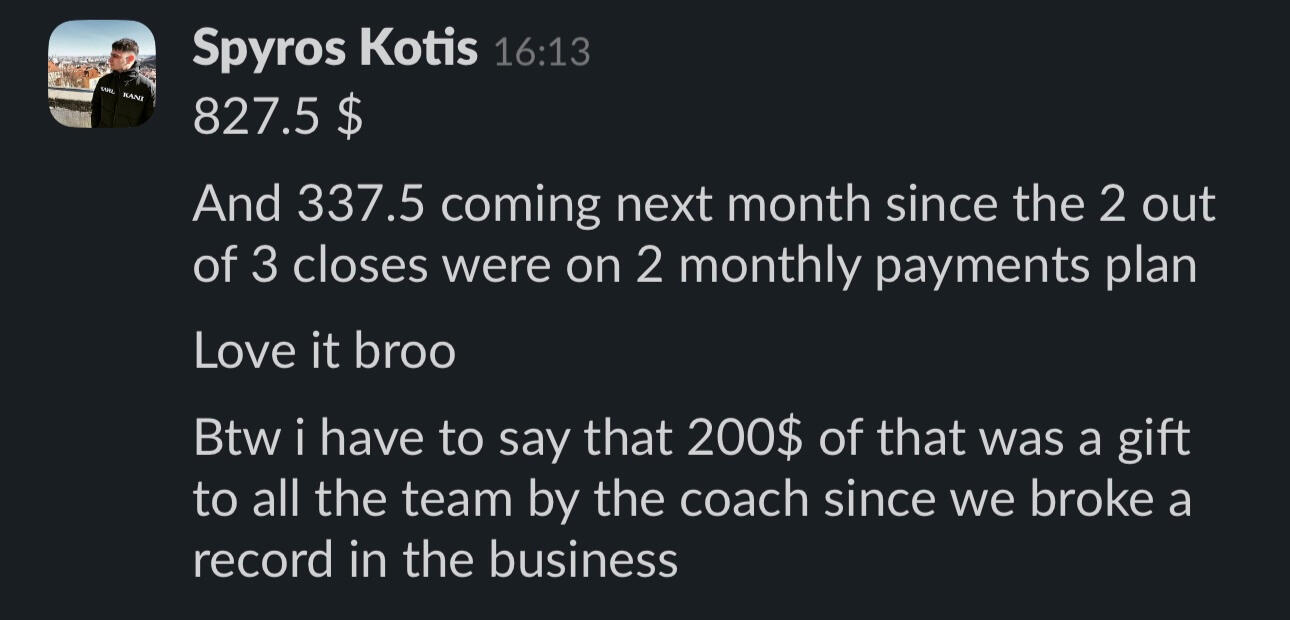Click the 16:13 message timestamp
1290x620 pixels.
point(541,52)
